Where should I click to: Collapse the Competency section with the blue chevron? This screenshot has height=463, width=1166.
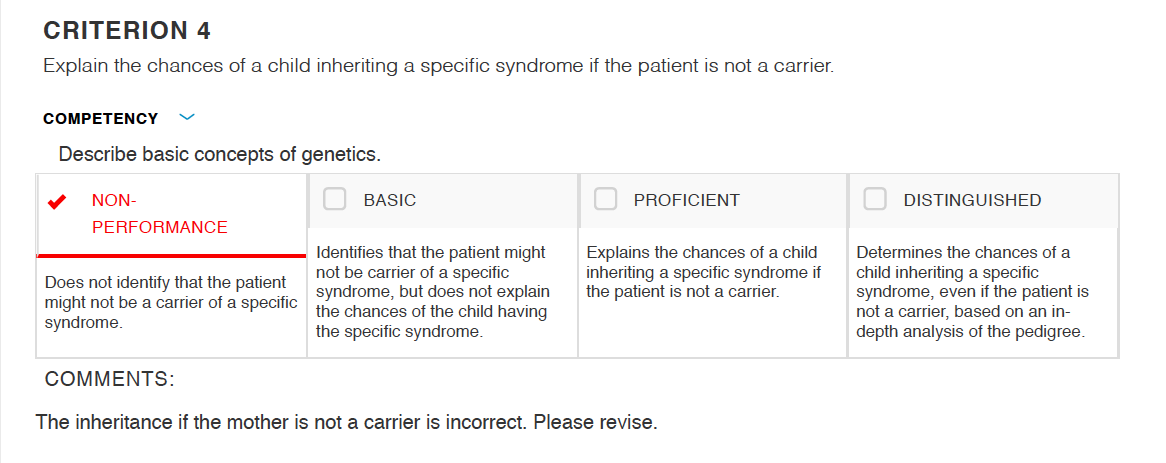[x=187, y=117]
